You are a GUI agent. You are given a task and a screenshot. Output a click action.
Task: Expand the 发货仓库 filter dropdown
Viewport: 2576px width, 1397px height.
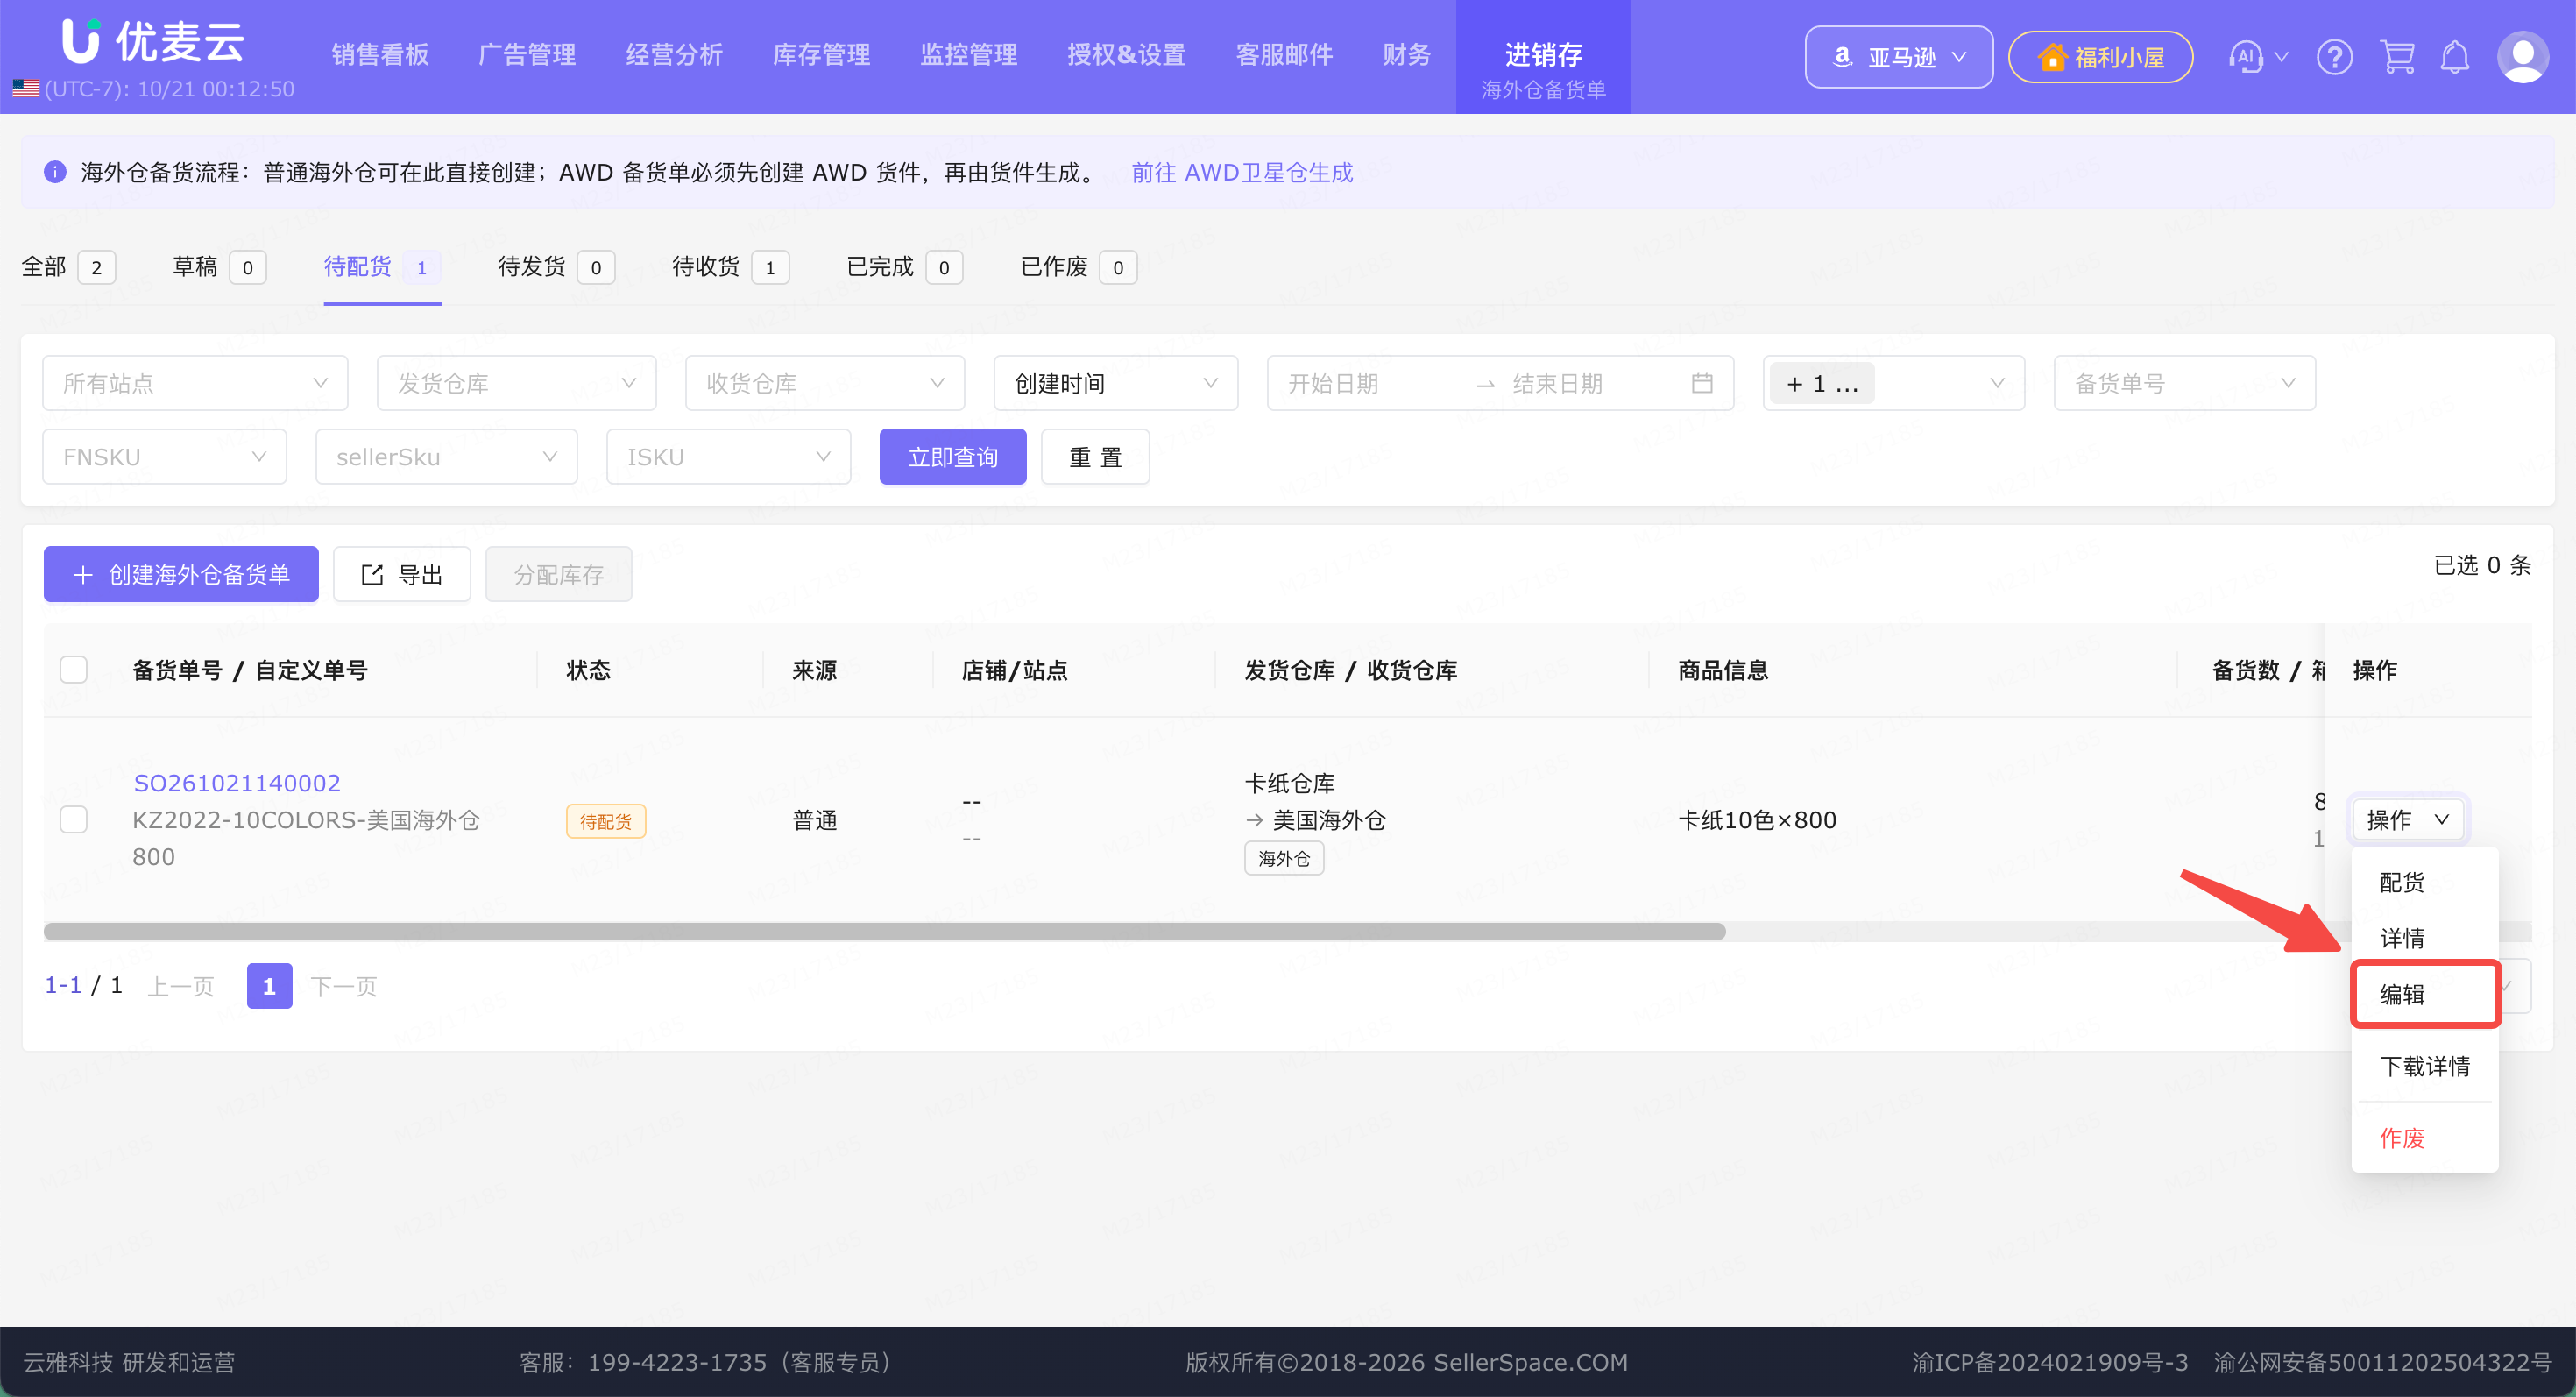[516, 383]
